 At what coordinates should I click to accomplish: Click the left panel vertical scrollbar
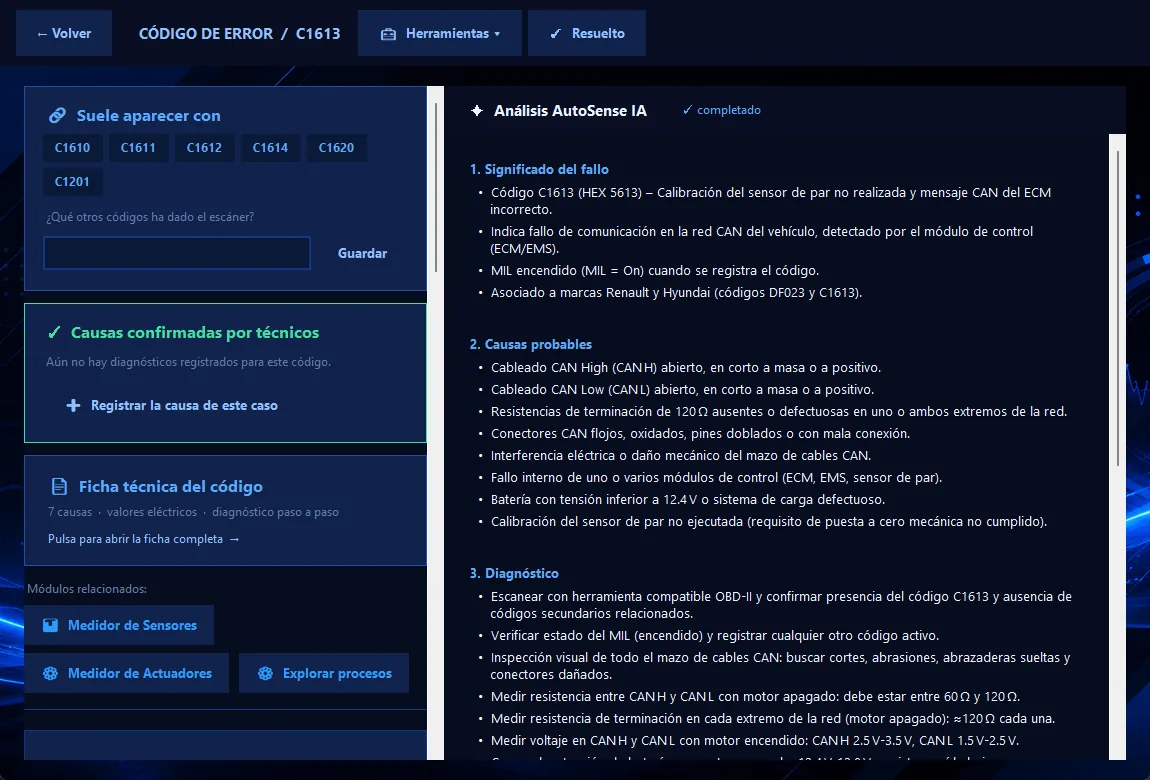[436, 187]
